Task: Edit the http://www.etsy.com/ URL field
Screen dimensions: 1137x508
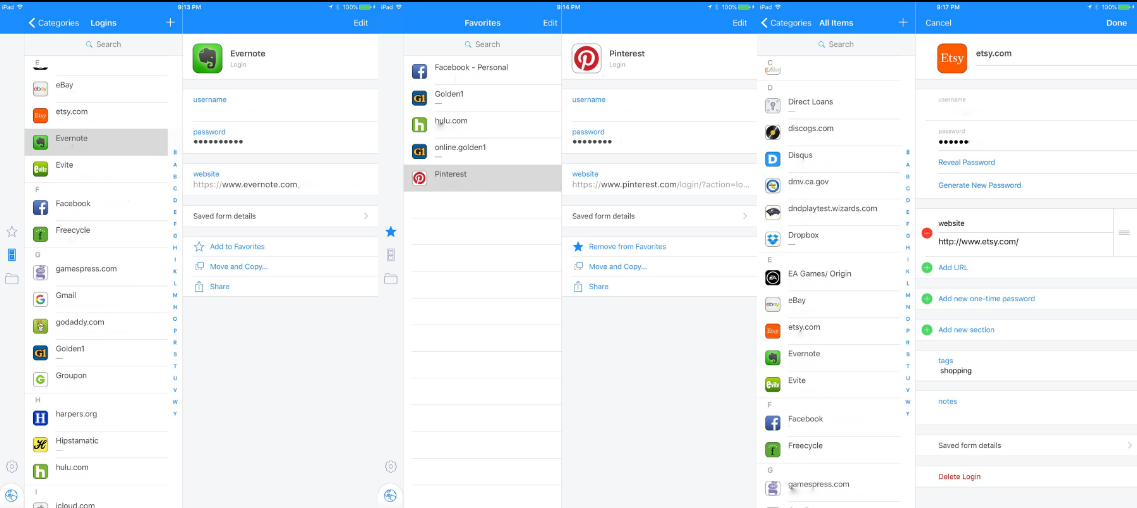Action: click(x=1024, y=241)
